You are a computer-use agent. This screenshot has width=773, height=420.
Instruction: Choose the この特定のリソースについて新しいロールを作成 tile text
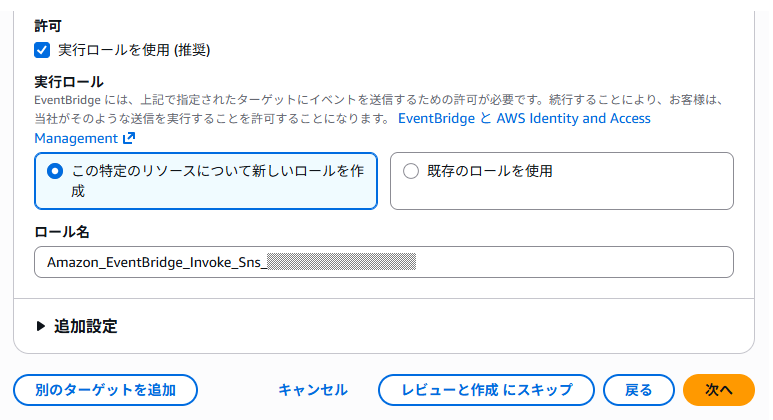click(217, 181)
